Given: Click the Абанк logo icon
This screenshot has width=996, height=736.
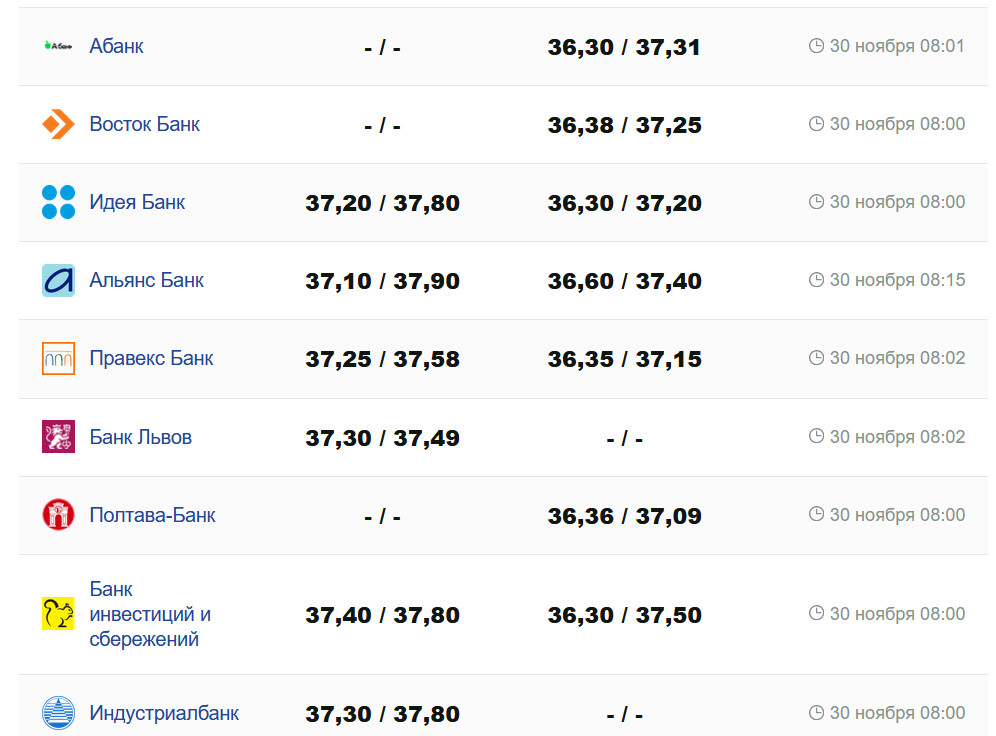Looking at the screenshot, I should point(58,46).
